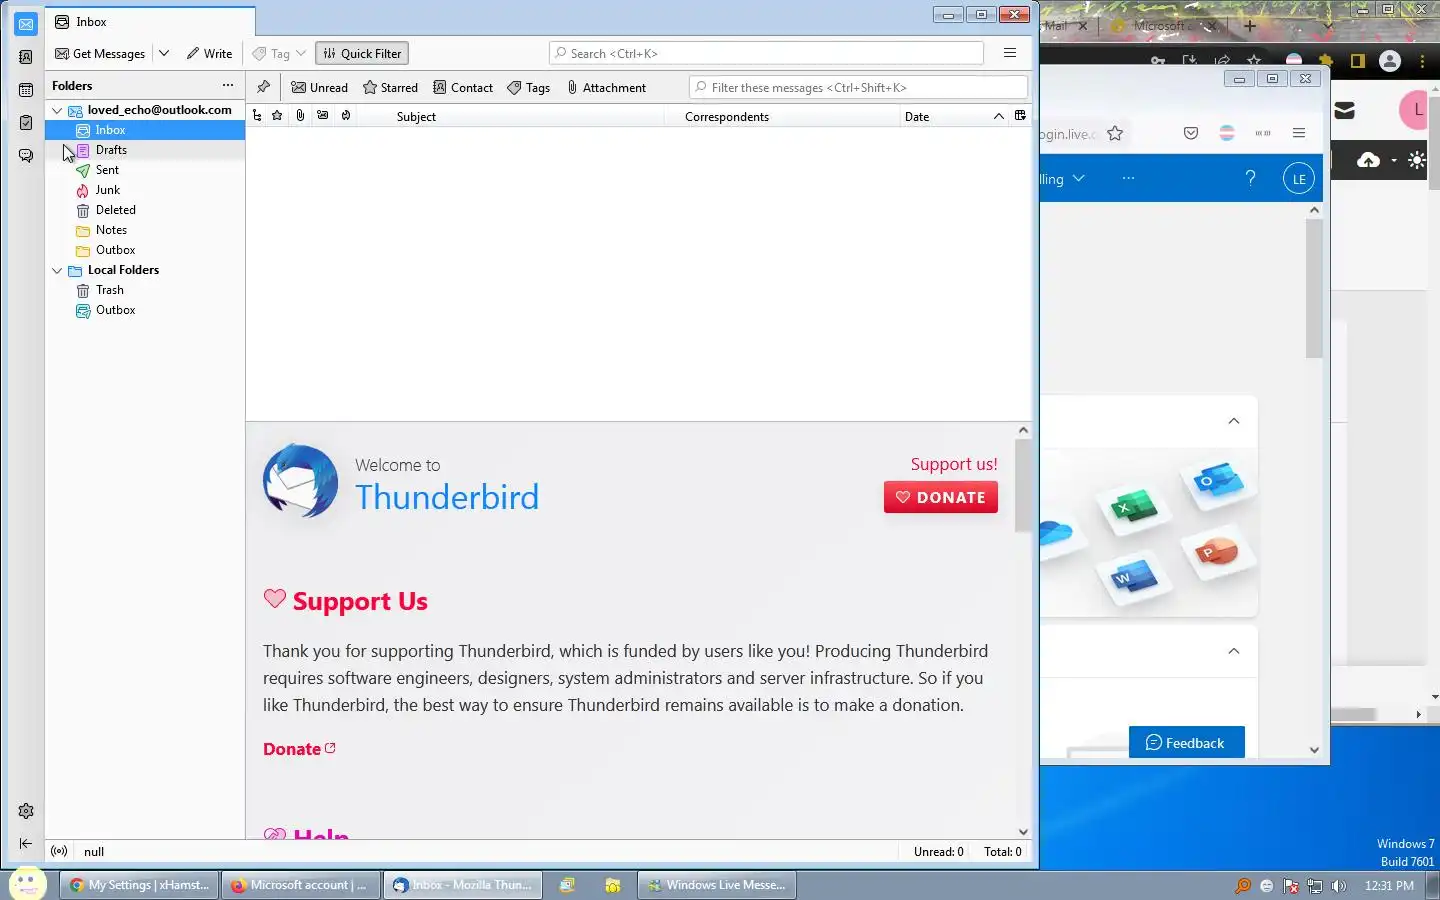Switch to Windows Live Messenger taskbar item

tap(716, 885)
